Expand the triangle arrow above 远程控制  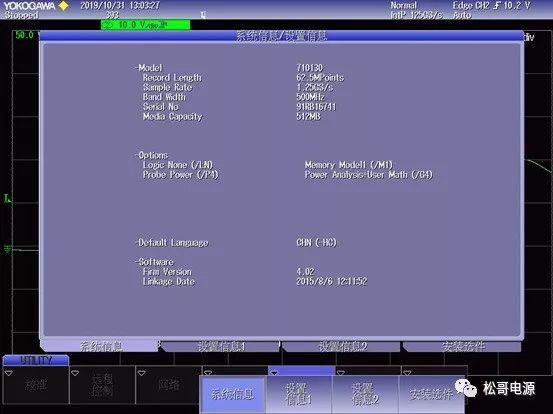[75, 373]
